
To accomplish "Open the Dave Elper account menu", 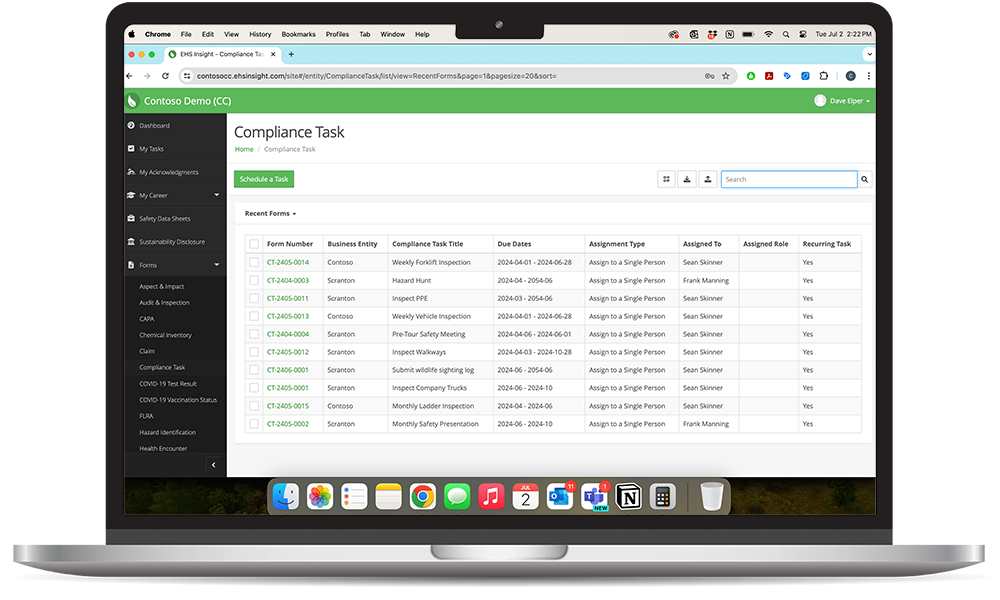I will pos(843,100).
